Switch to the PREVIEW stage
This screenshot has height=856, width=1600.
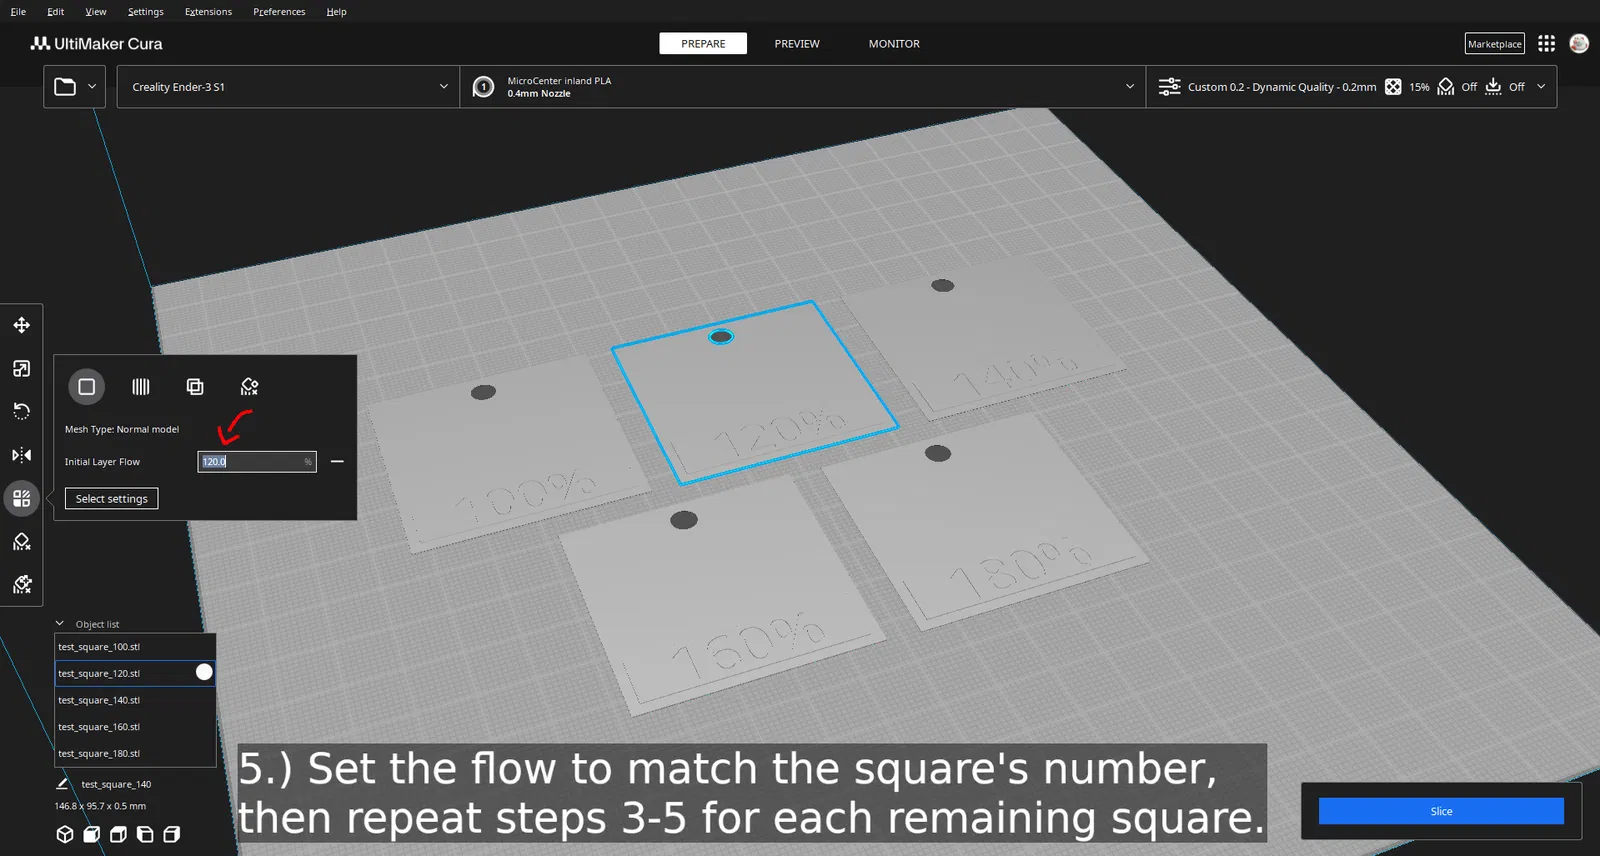pyautogui.click(x=797, y=44)
